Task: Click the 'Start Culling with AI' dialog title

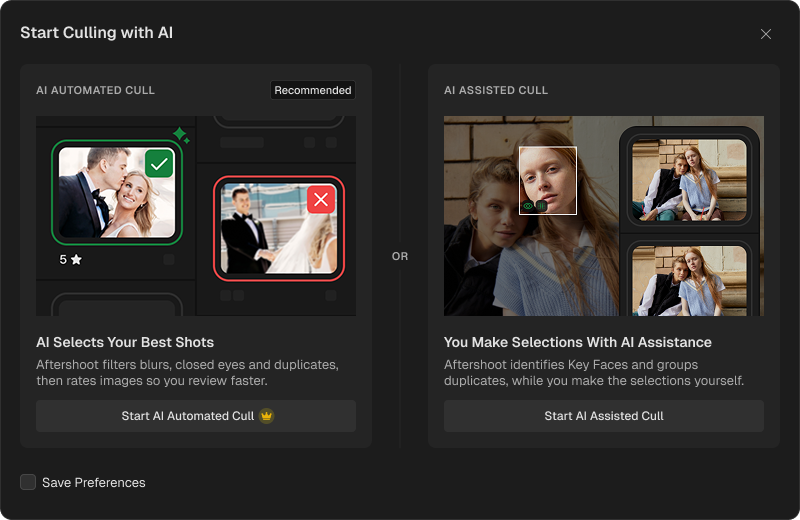Action: (96, 33)
